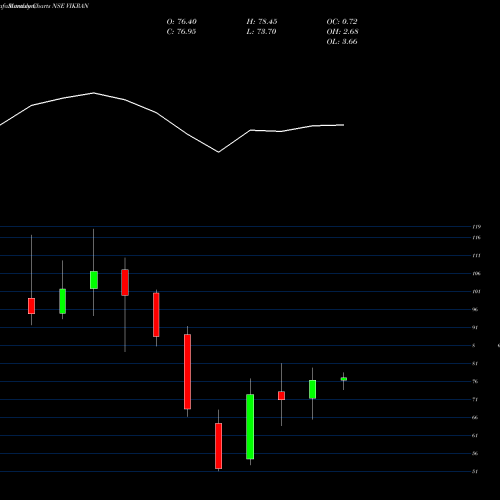
Task: Click the 51 price axis label
Action: (x=475, y=472)
